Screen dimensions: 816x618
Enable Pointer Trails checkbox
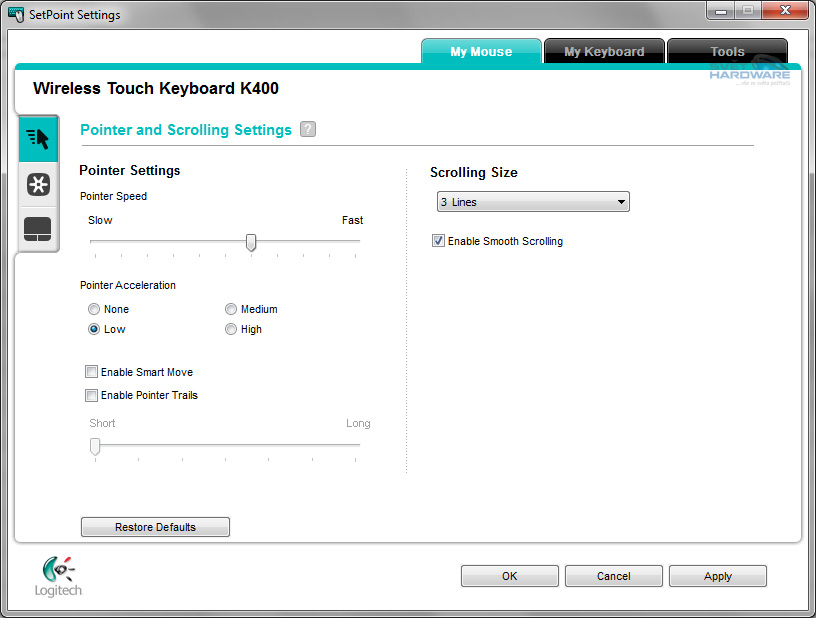pos(92,395)
